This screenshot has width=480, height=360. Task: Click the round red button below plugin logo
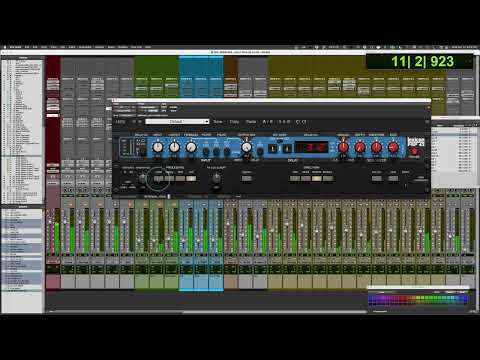[x=414, y=152]
